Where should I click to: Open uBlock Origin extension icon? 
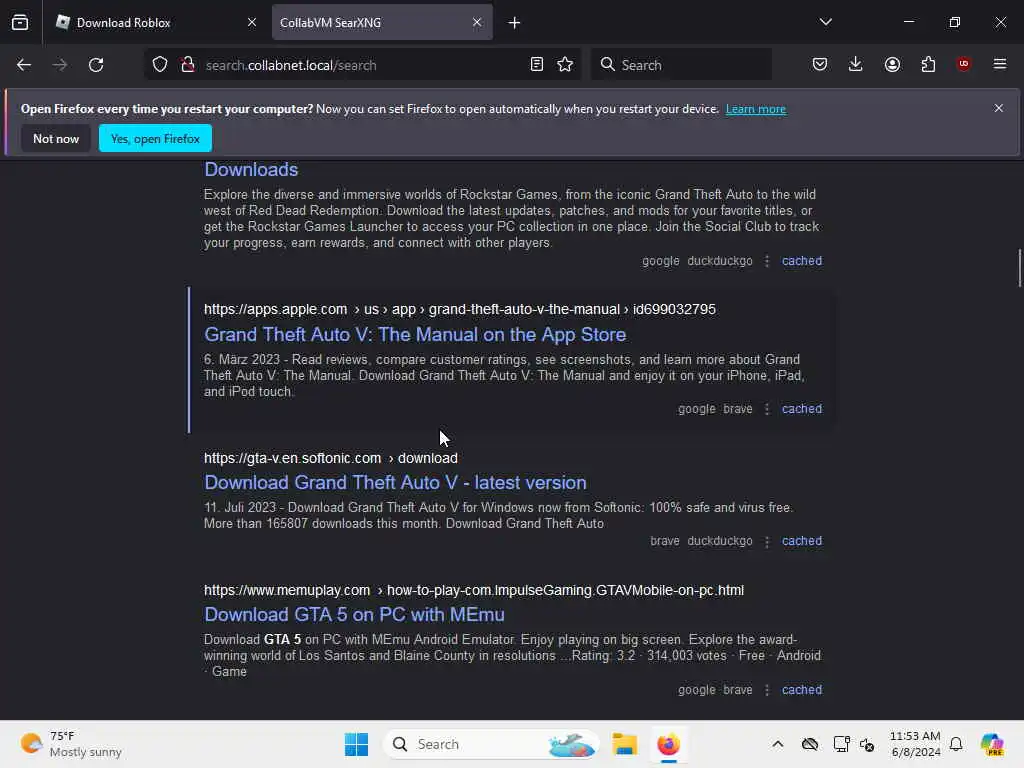click(963, 64)
